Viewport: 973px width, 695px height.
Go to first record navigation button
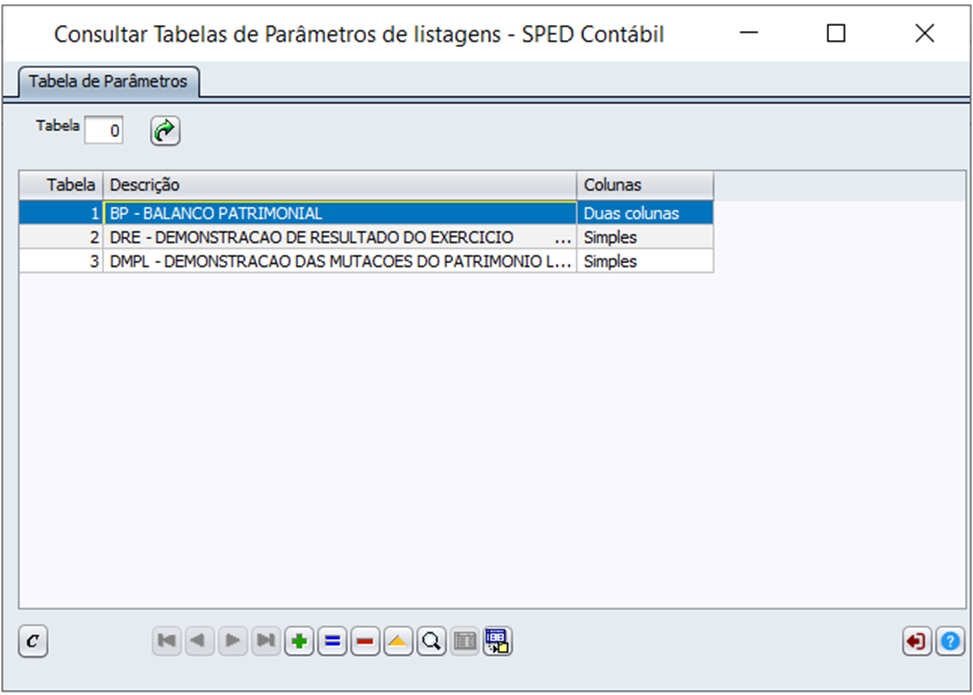point(166,641)
